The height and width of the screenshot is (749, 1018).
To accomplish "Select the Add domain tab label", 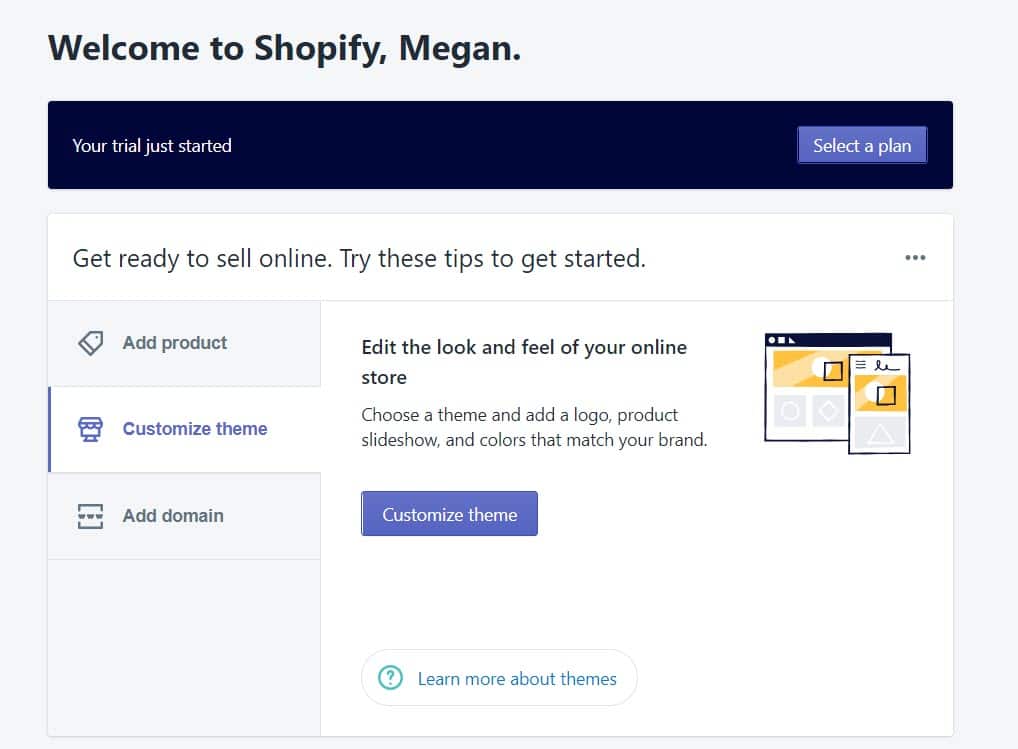I will tap(173, 516).
